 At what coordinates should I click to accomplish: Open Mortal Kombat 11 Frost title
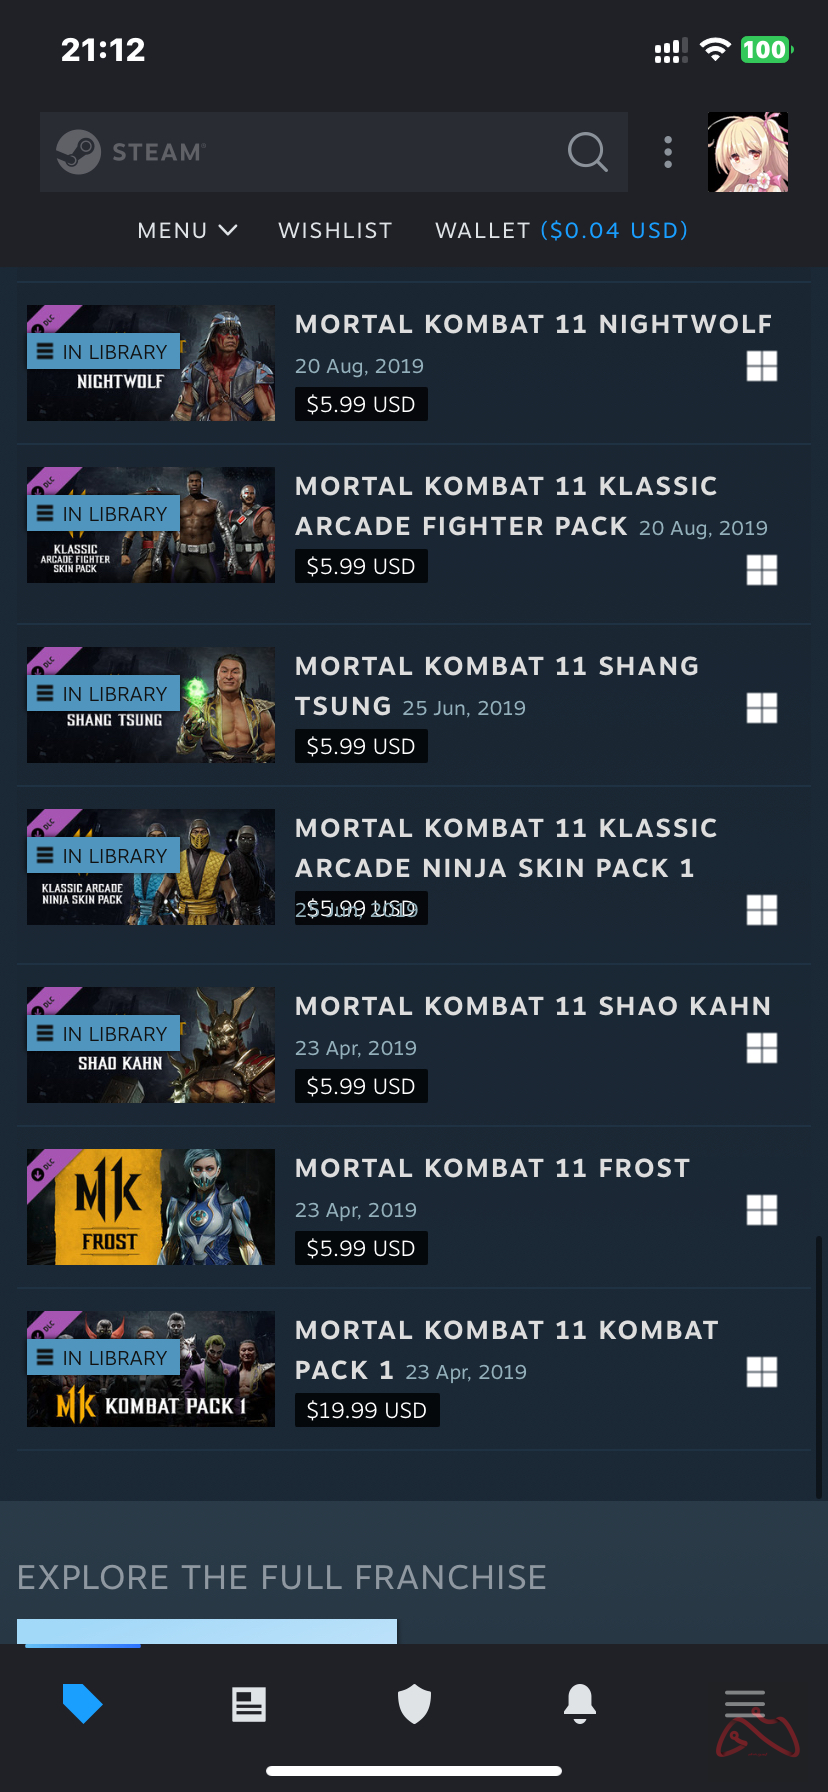click(x=492, y=1168)
